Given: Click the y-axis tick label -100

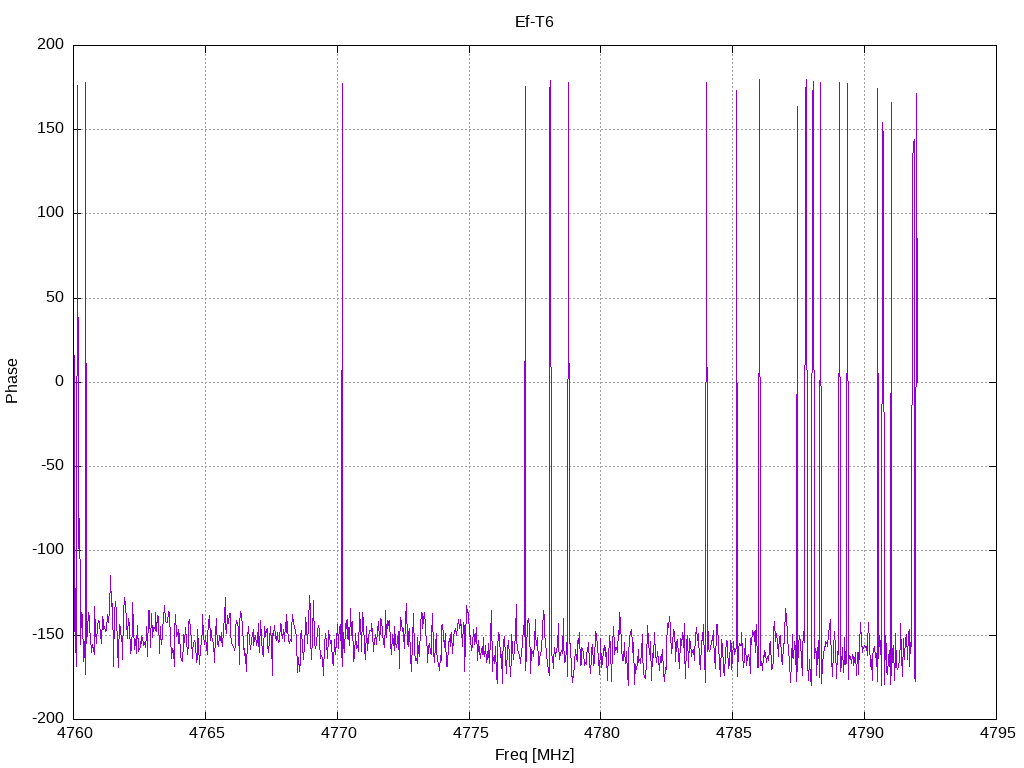Looking at the screenshot, I should [x=49, y=550].
